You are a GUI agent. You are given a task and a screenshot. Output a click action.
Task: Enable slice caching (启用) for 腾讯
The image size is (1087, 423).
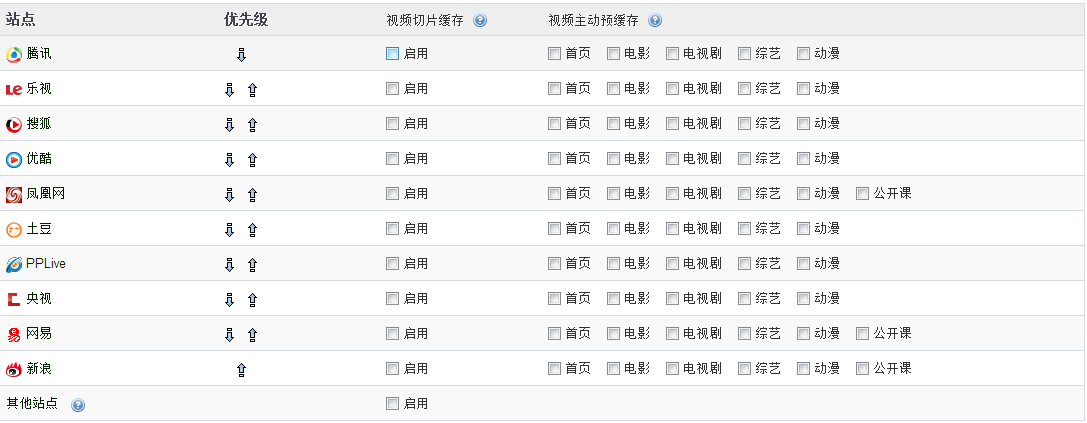point(392,54)
